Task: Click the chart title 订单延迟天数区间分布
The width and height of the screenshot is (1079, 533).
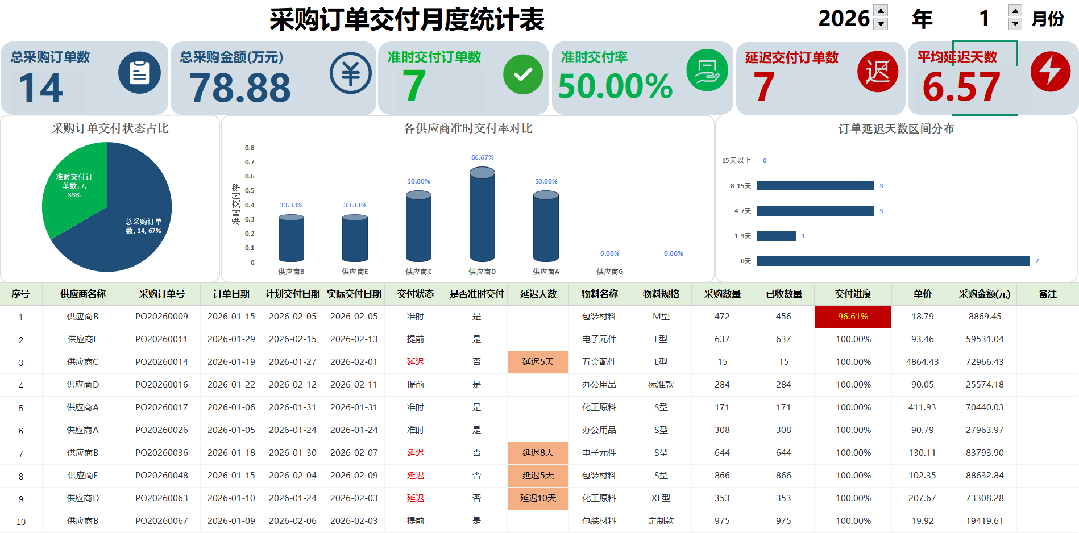Action: (896, 129)
